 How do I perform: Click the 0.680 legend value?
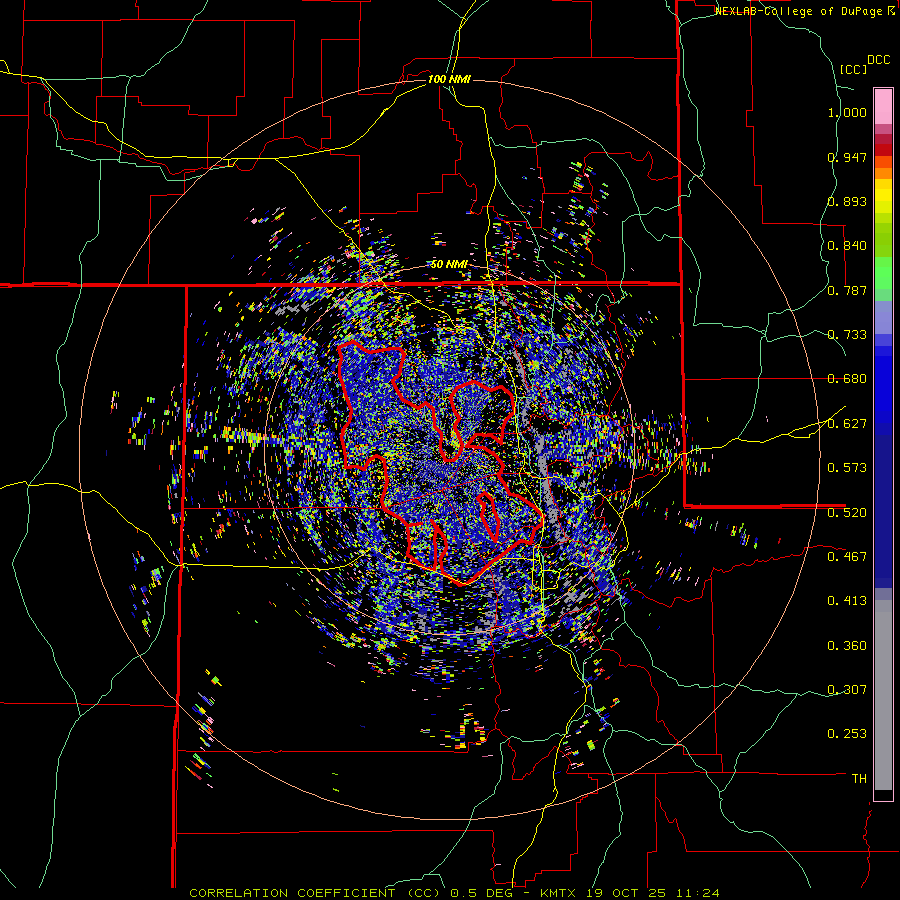click(847, 379)
